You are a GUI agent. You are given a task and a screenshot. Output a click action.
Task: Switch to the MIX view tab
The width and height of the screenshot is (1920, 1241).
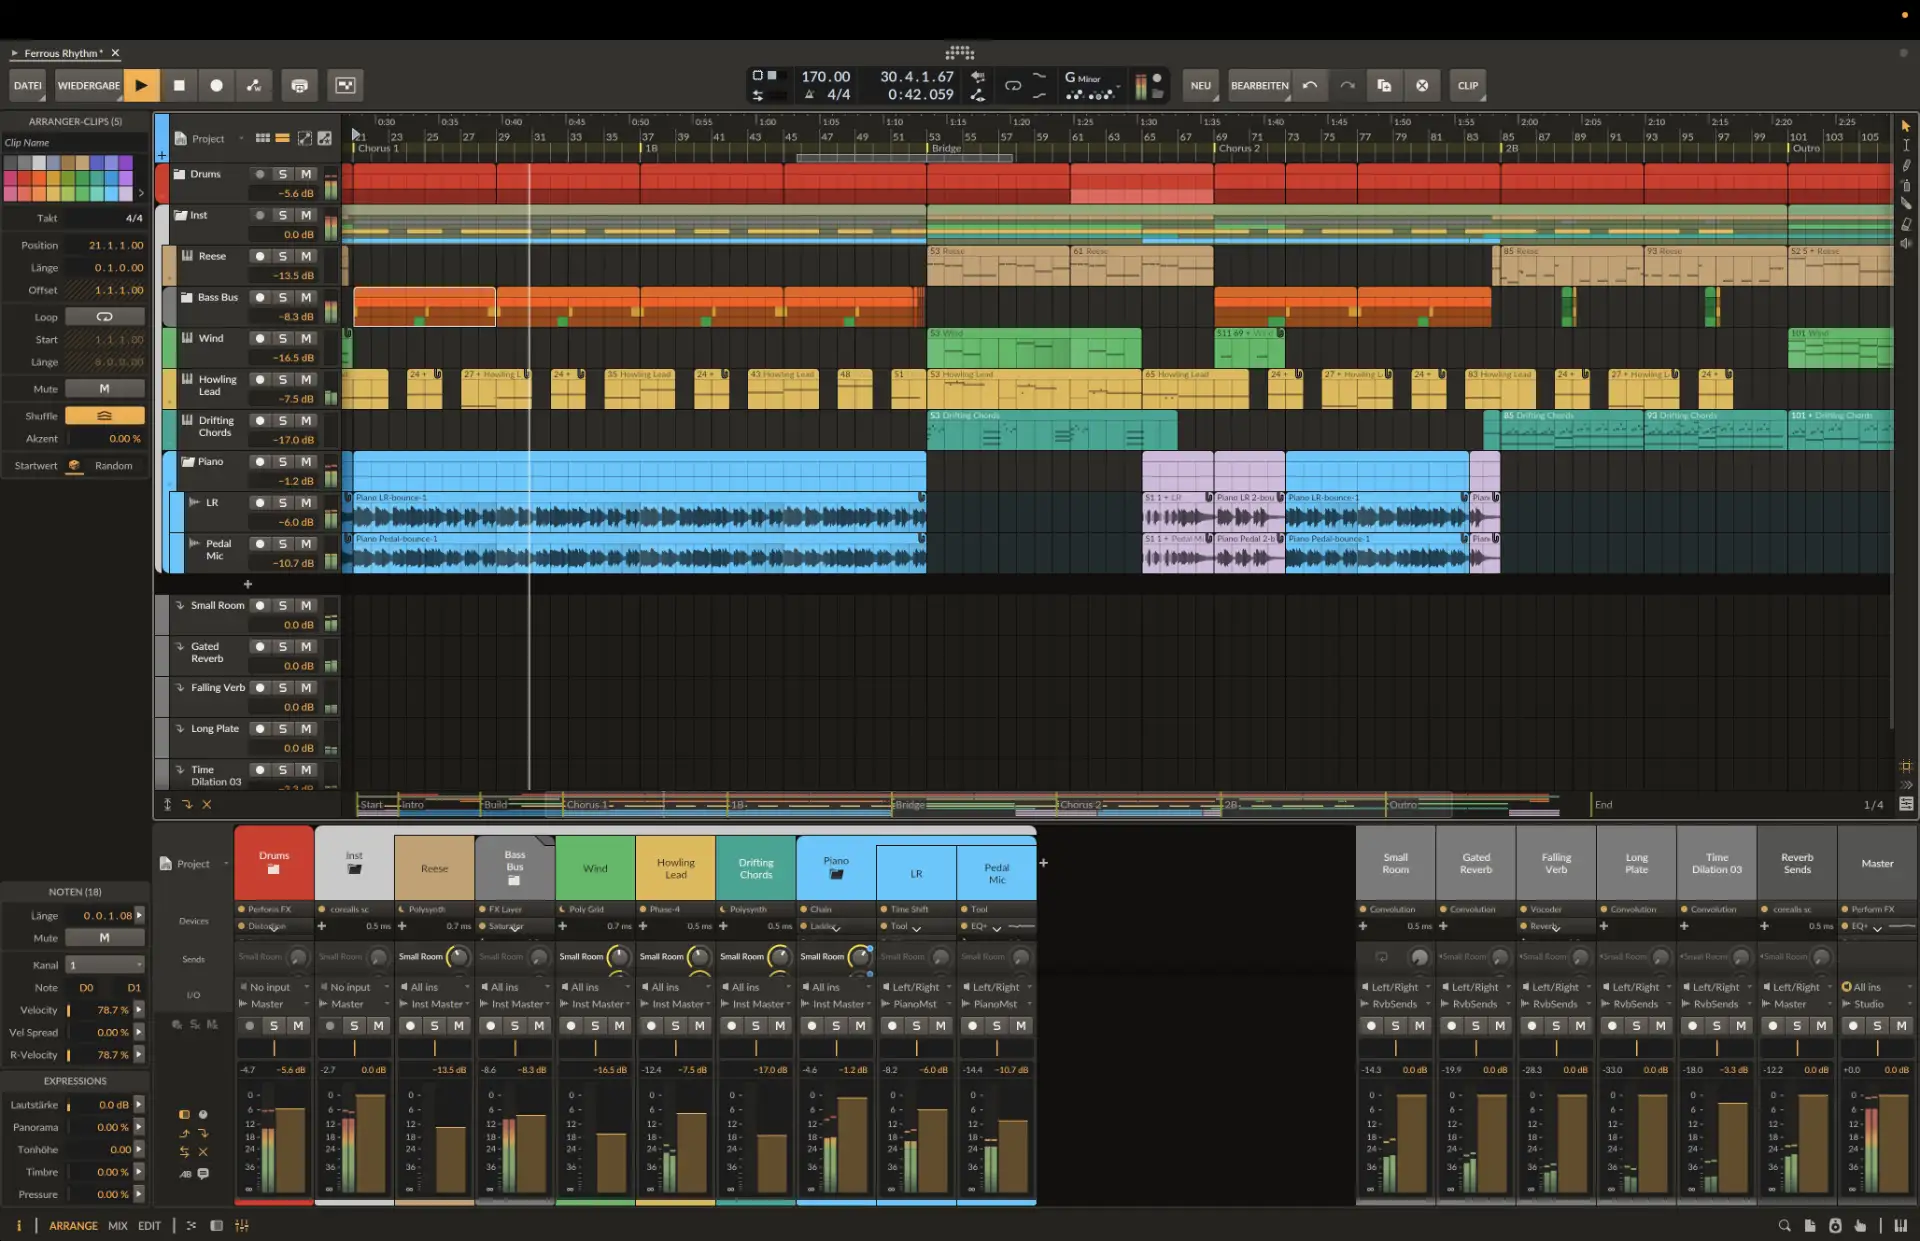117,1226
